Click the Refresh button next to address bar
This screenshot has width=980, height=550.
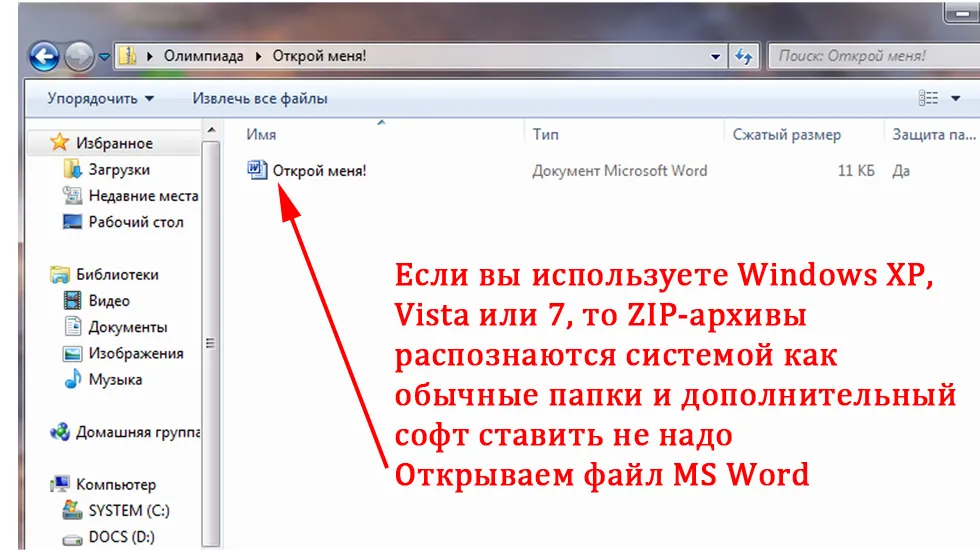point(744,57)
